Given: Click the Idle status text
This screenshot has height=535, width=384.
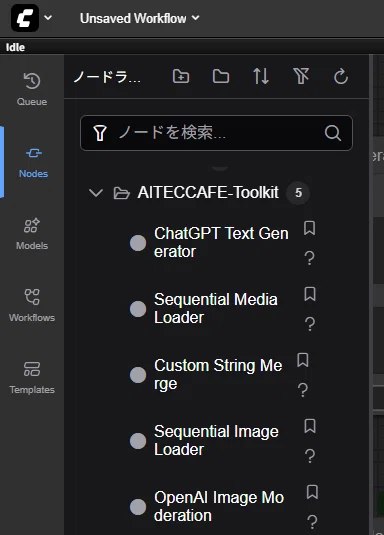Looking at the screenshot, I should 15,47.
